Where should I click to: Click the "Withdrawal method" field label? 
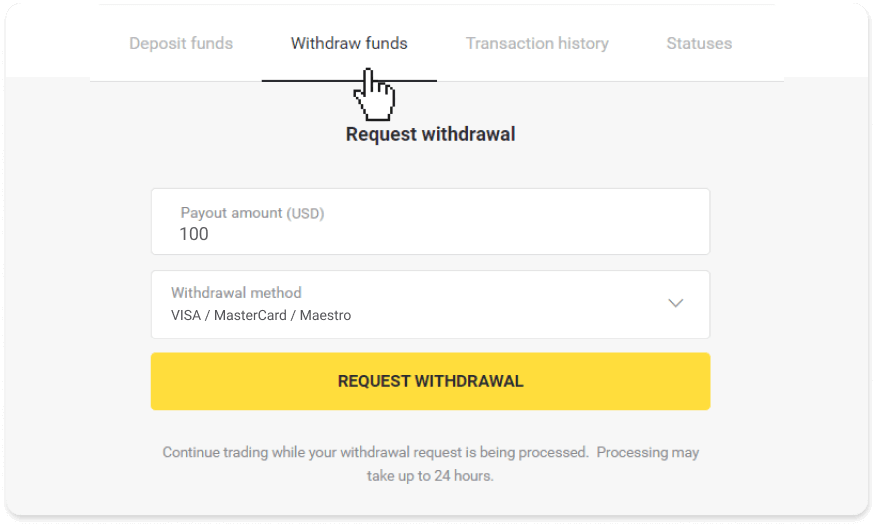click(x=236, y=293)
